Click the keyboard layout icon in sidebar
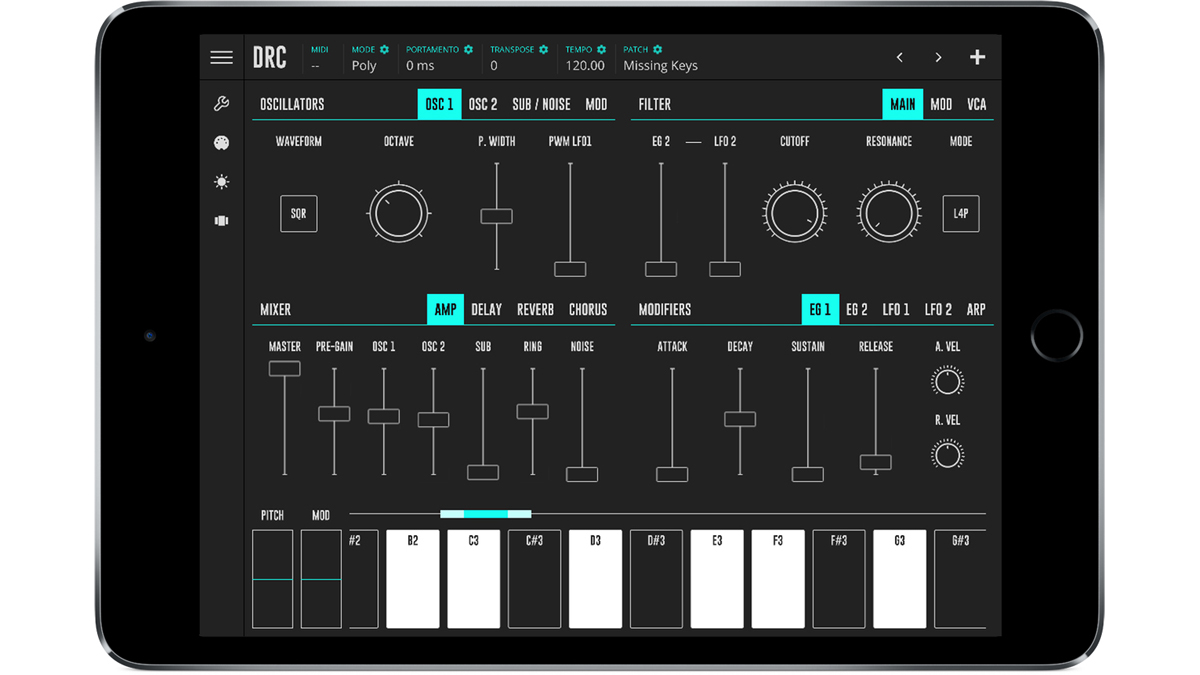 click(x=222, y=221)
